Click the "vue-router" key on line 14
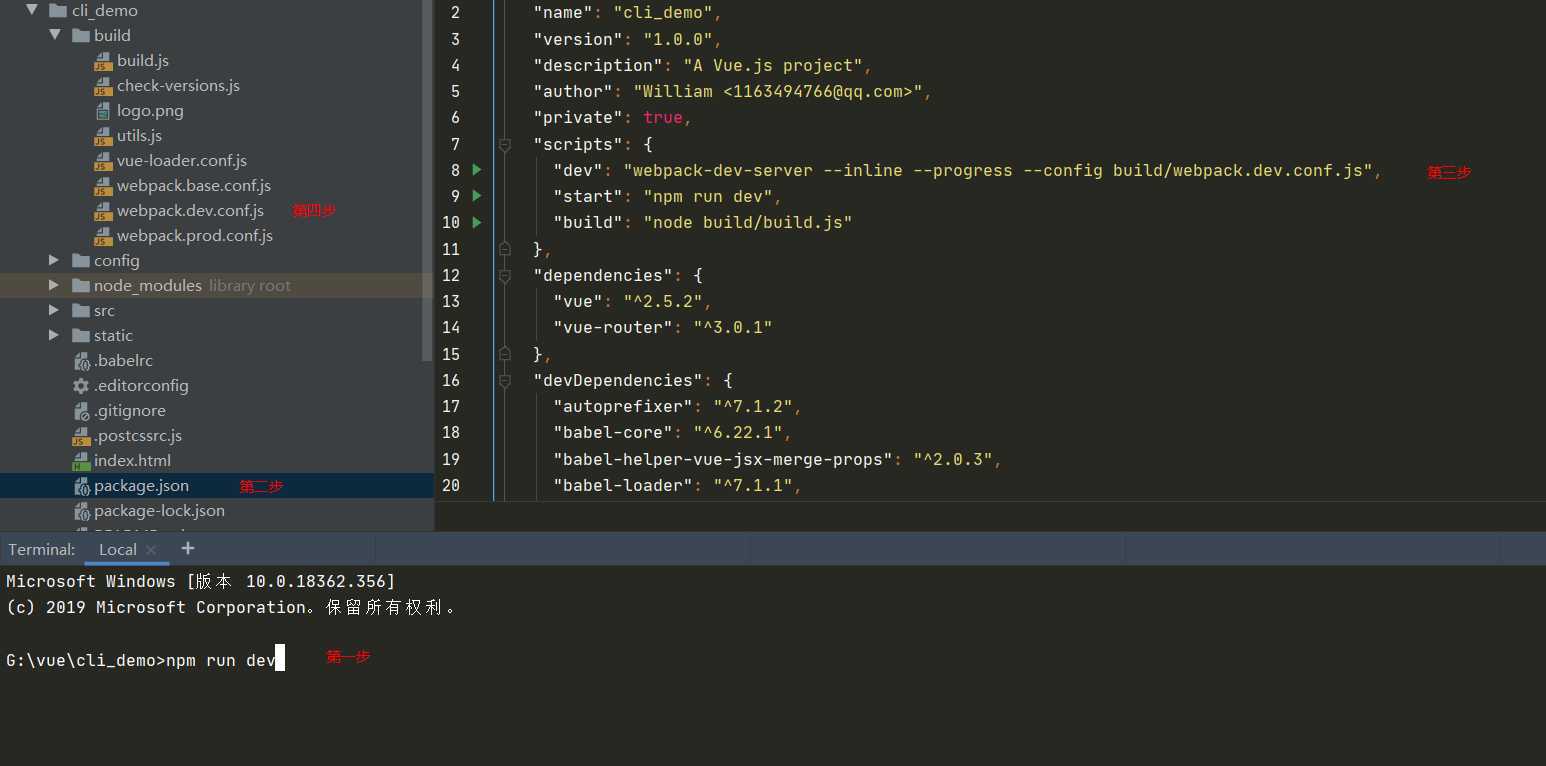The height and width of the screenshot is (766, 1546). point(612,327)
